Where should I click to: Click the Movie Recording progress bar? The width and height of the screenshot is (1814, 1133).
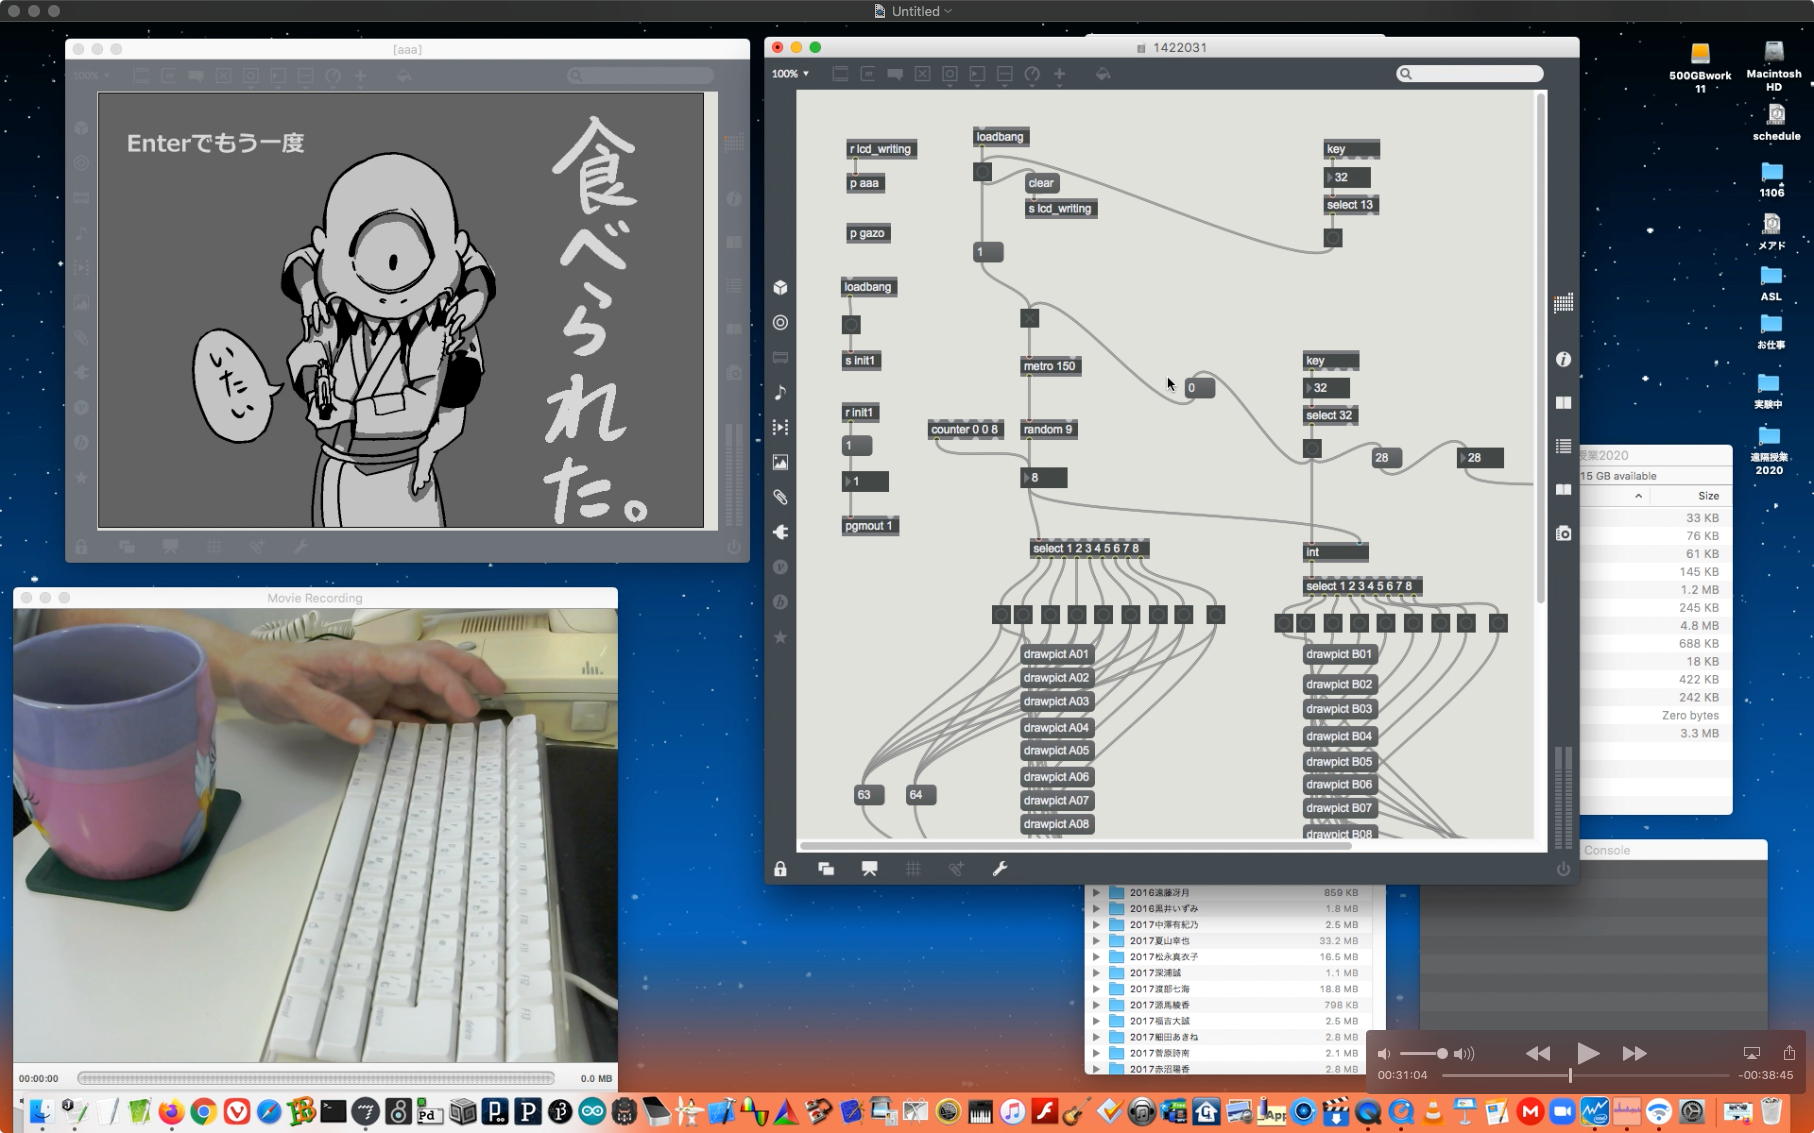click(316, 1078)
